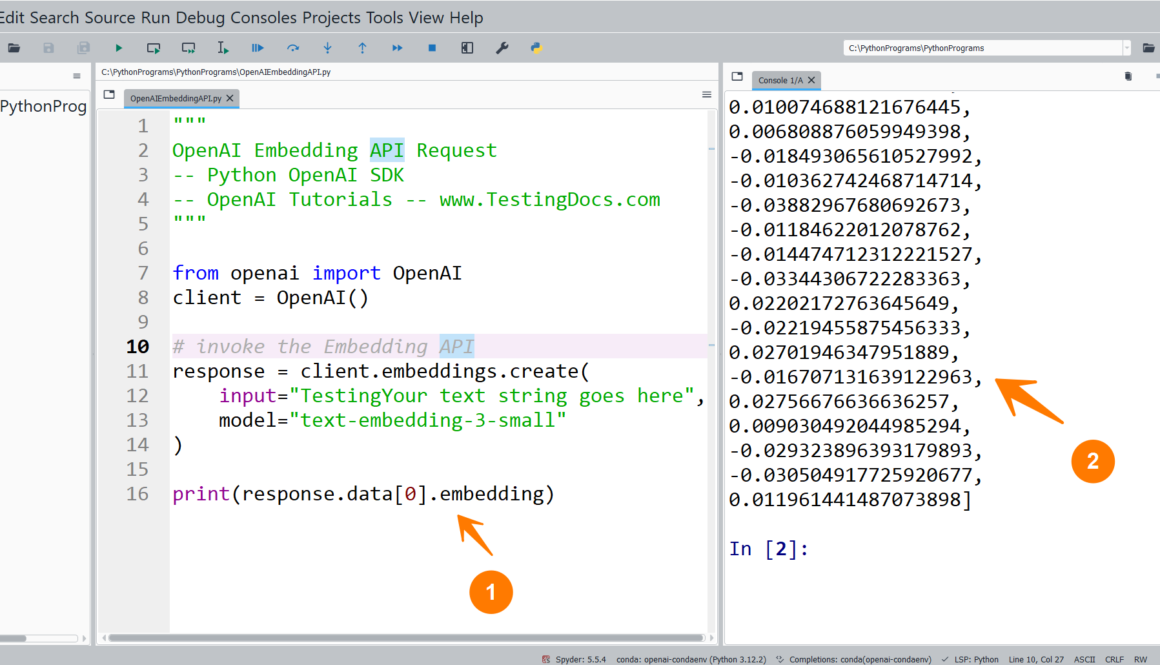Maximize current pane using toolbar icon
The height and width of the screenshot is (665, 1160).
467,48
